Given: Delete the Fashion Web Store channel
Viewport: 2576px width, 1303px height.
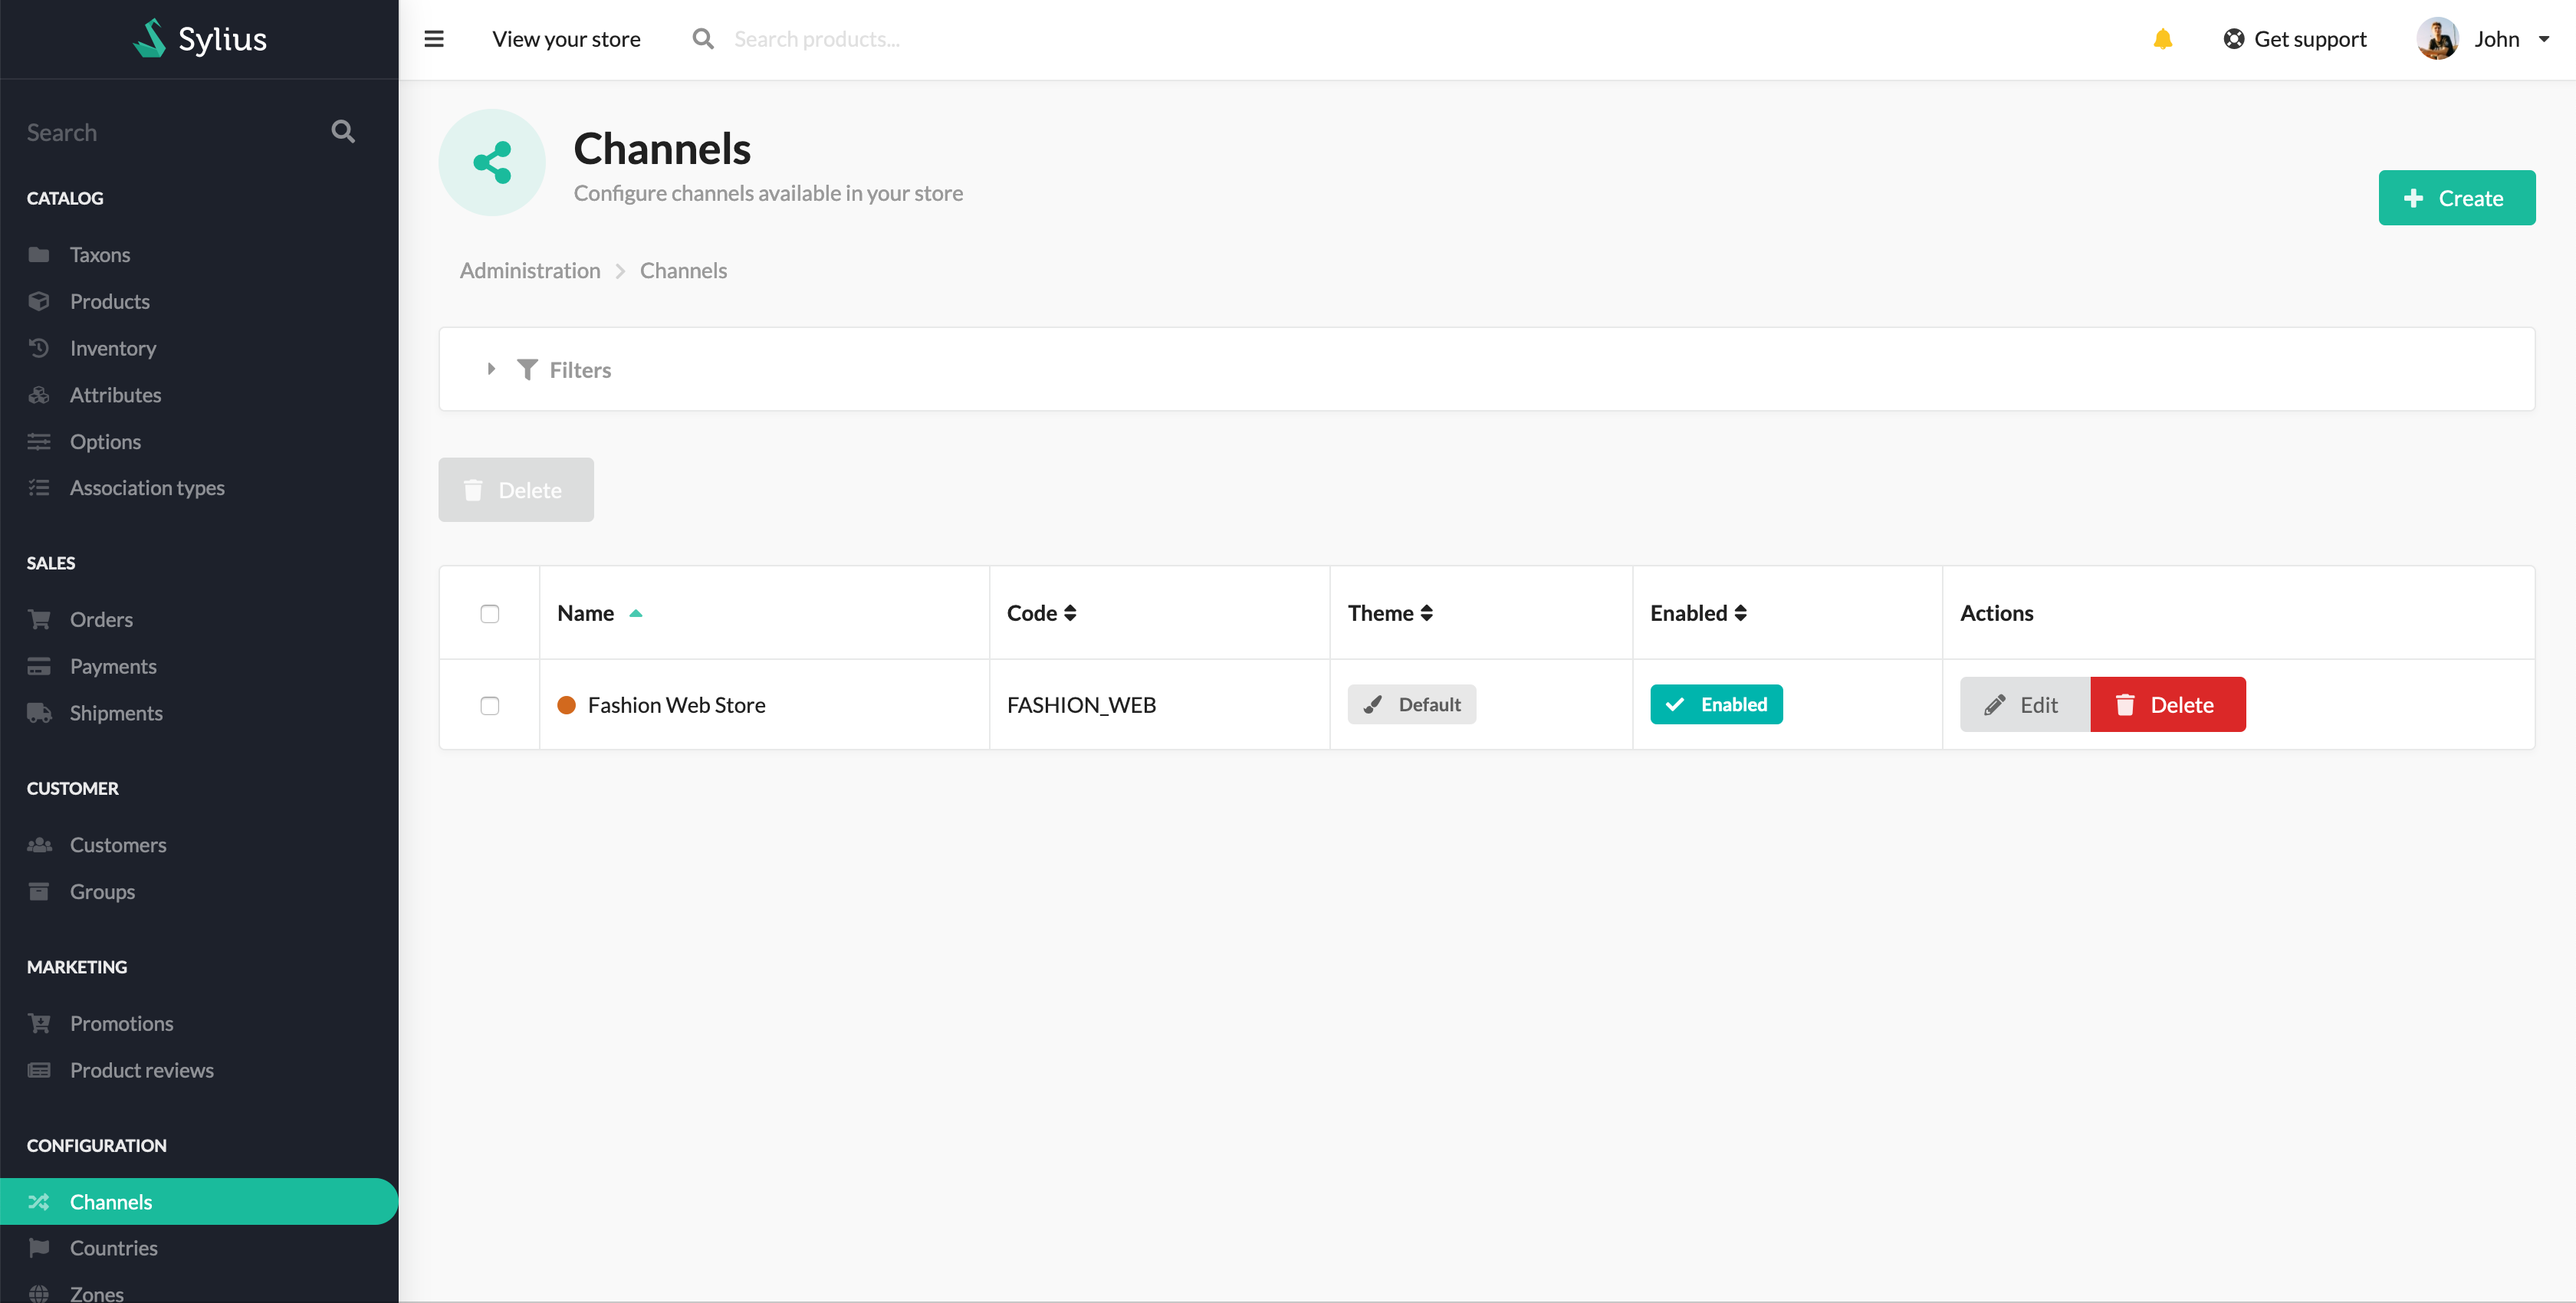Looking at the screenshot, I should (x=2167, y=705).
